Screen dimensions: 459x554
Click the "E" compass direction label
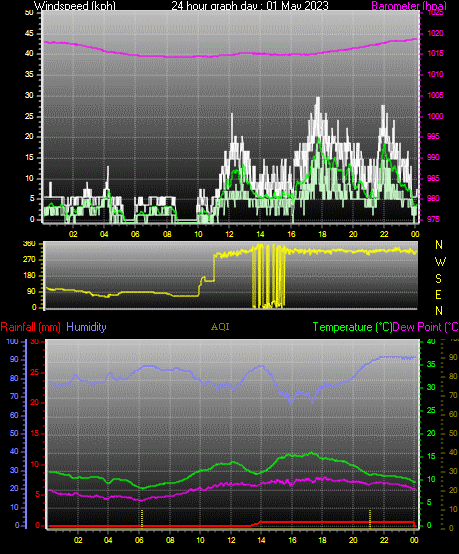(439, 295)
